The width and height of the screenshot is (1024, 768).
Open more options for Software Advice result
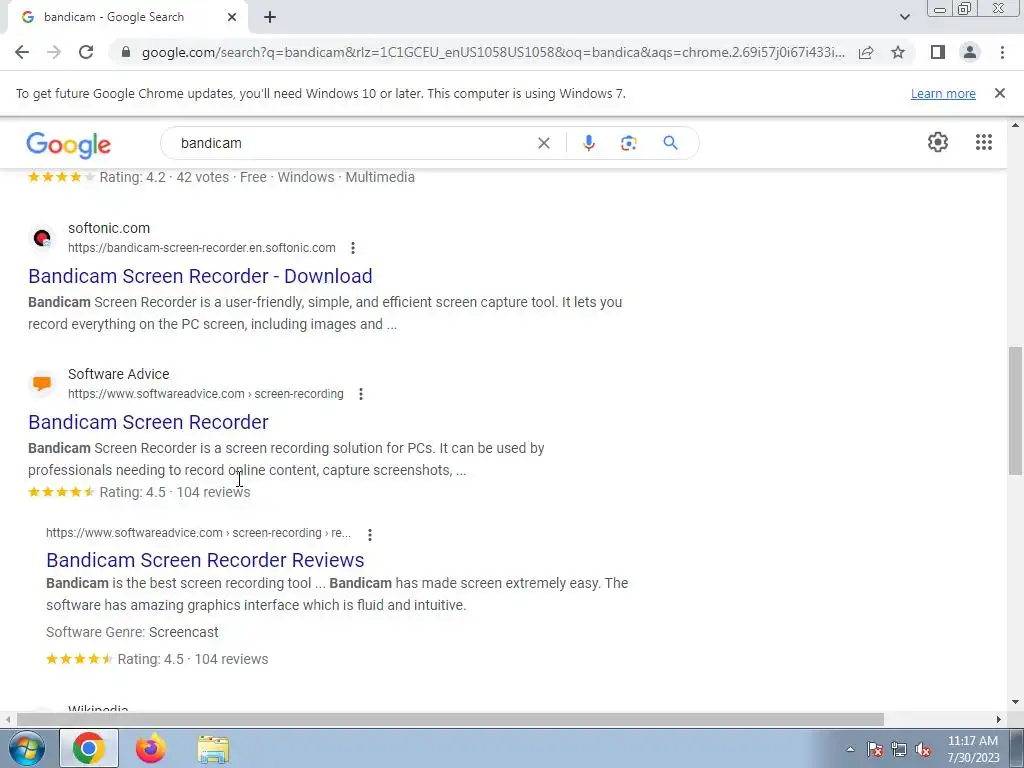pyautogui.click(x=360, y=394)
